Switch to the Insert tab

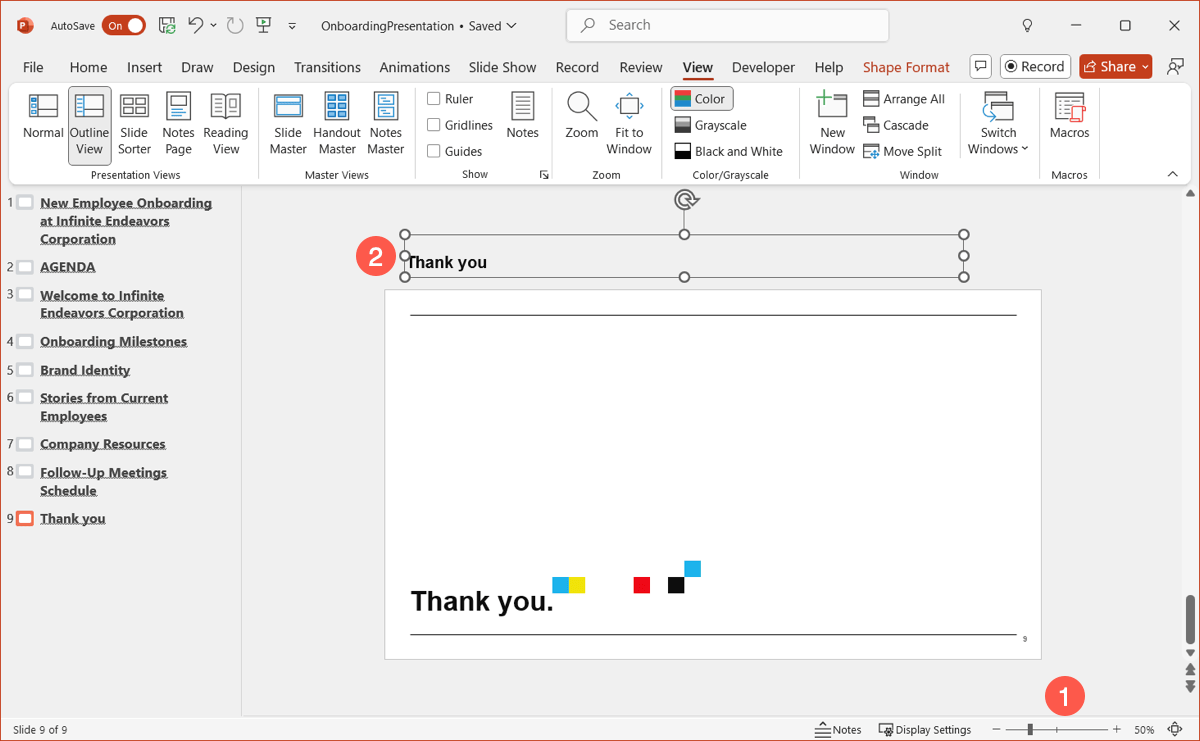pyautogui.click(x=145, y=67)
